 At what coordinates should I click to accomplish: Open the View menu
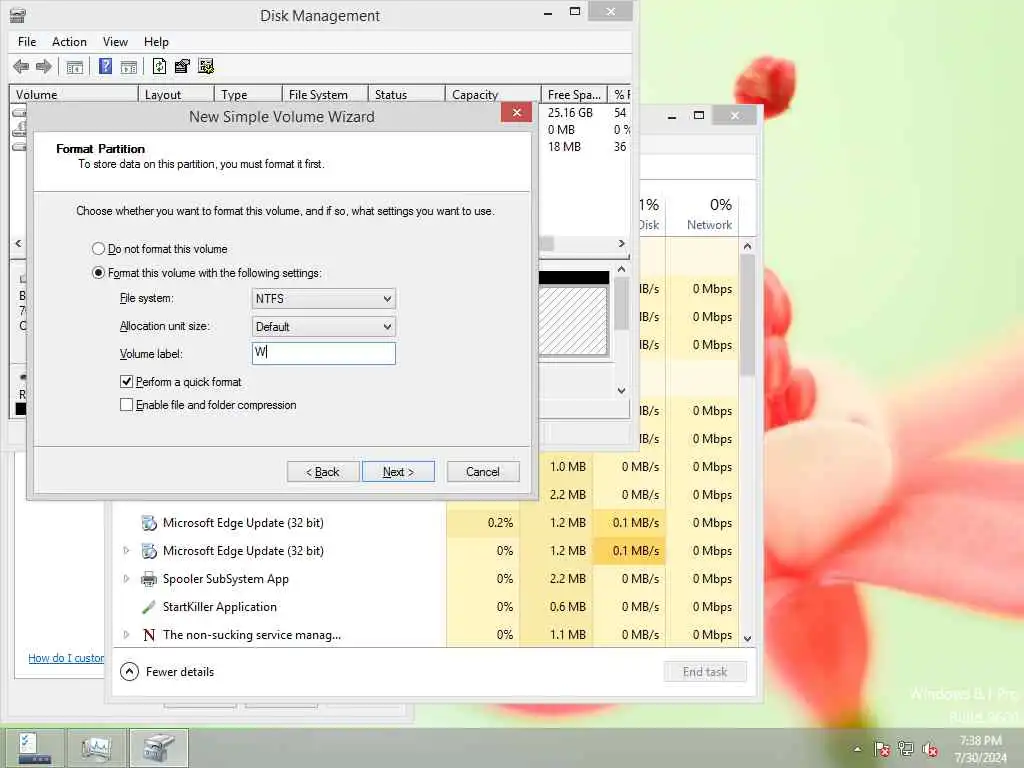click(115, 42)
